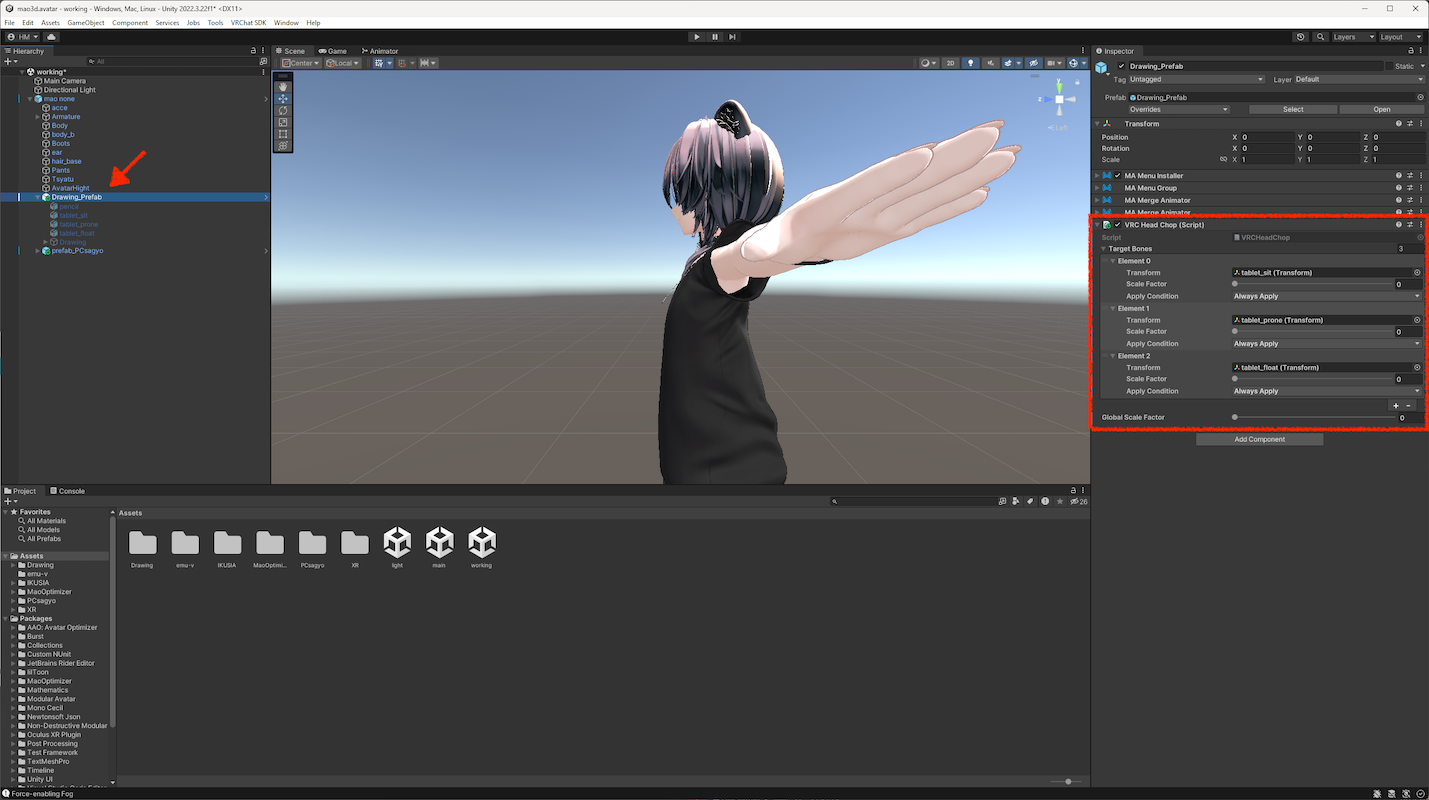Screen dimensions: 1429x800
Task: Click the Inspector lock icon
Action: click(1410, 51)
